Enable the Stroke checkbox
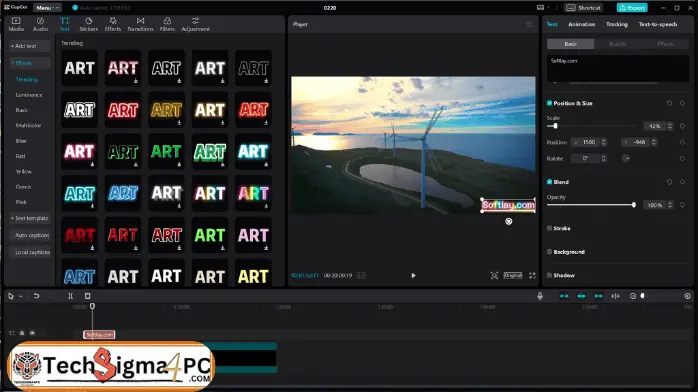This screenshot has height=392, width=698. tap(549, 228)
